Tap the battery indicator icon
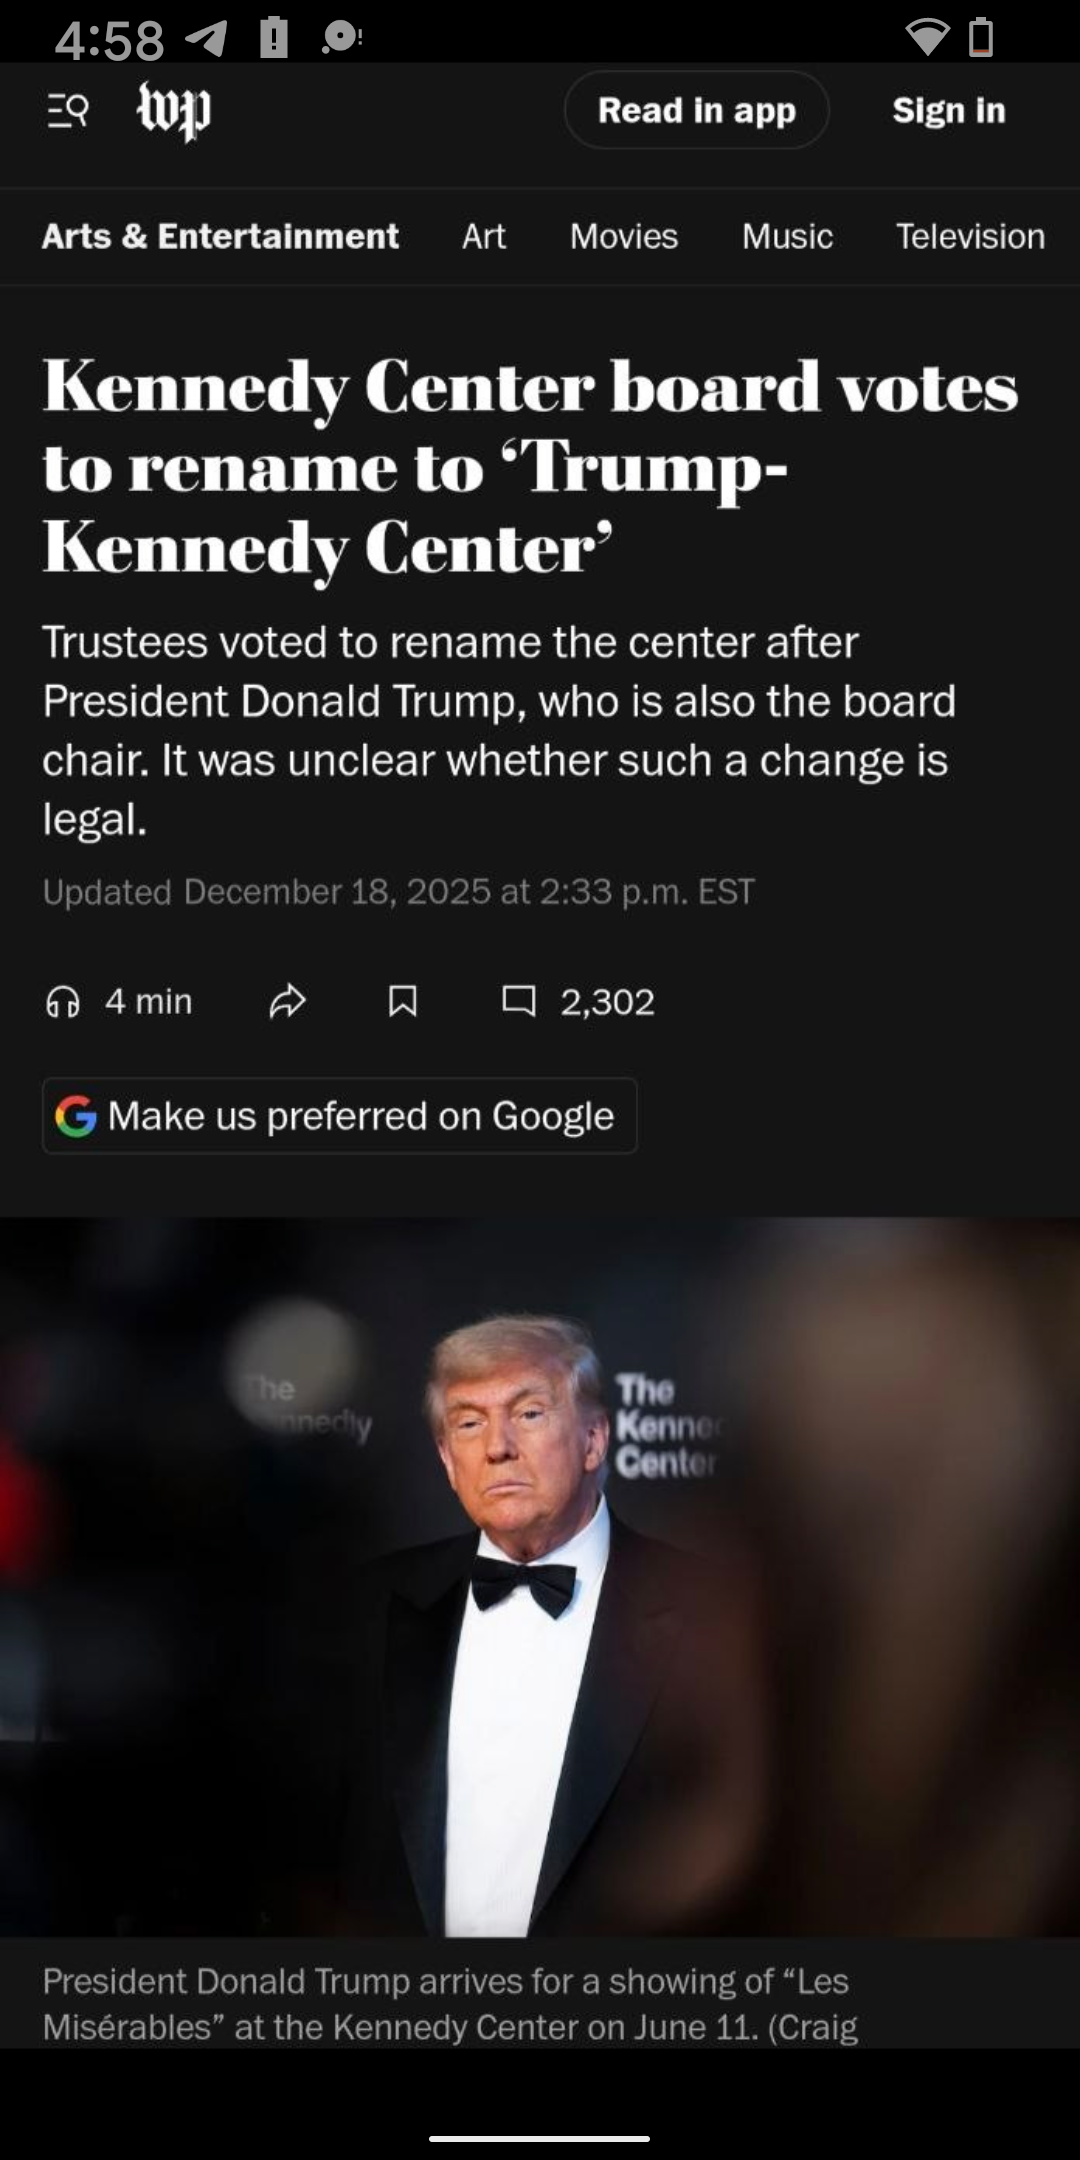Viewport: 1080px width, 2160px height. 981,38
